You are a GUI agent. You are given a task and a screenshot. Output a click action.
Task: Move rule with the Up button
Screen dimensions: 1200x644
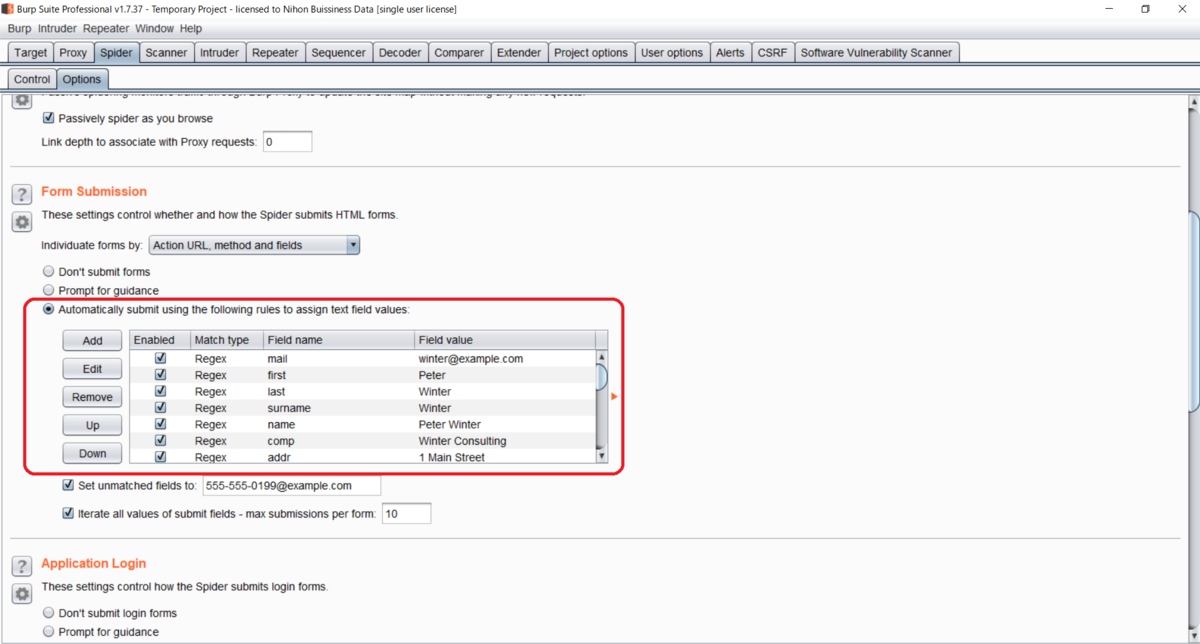click(92, 425)
